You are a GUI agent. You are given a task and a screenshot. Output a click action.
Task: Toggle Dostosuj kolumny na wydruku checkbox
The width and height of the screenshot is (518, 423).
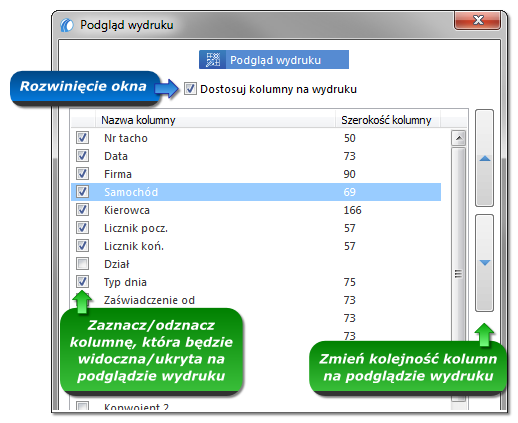tap(190, 89)
